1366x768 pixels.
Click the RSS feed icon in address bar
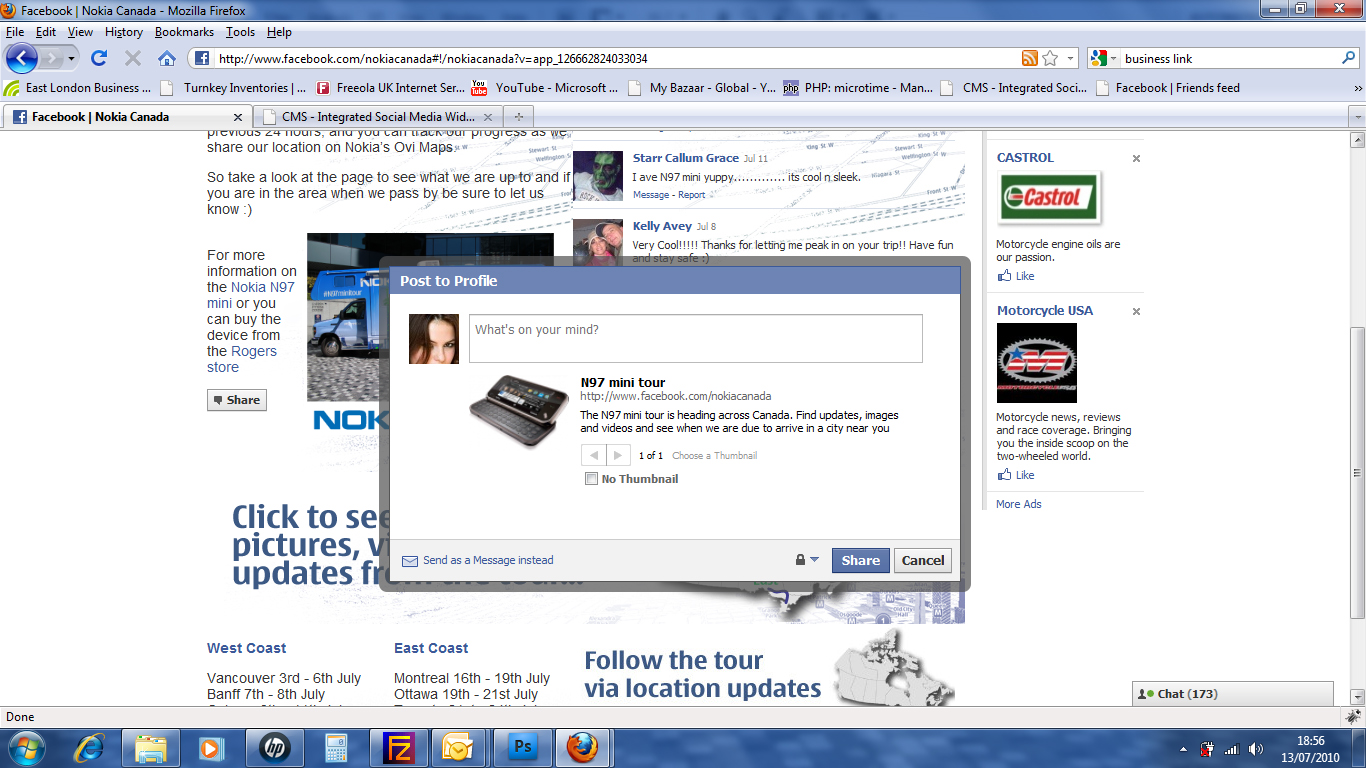click(1029, 58)
